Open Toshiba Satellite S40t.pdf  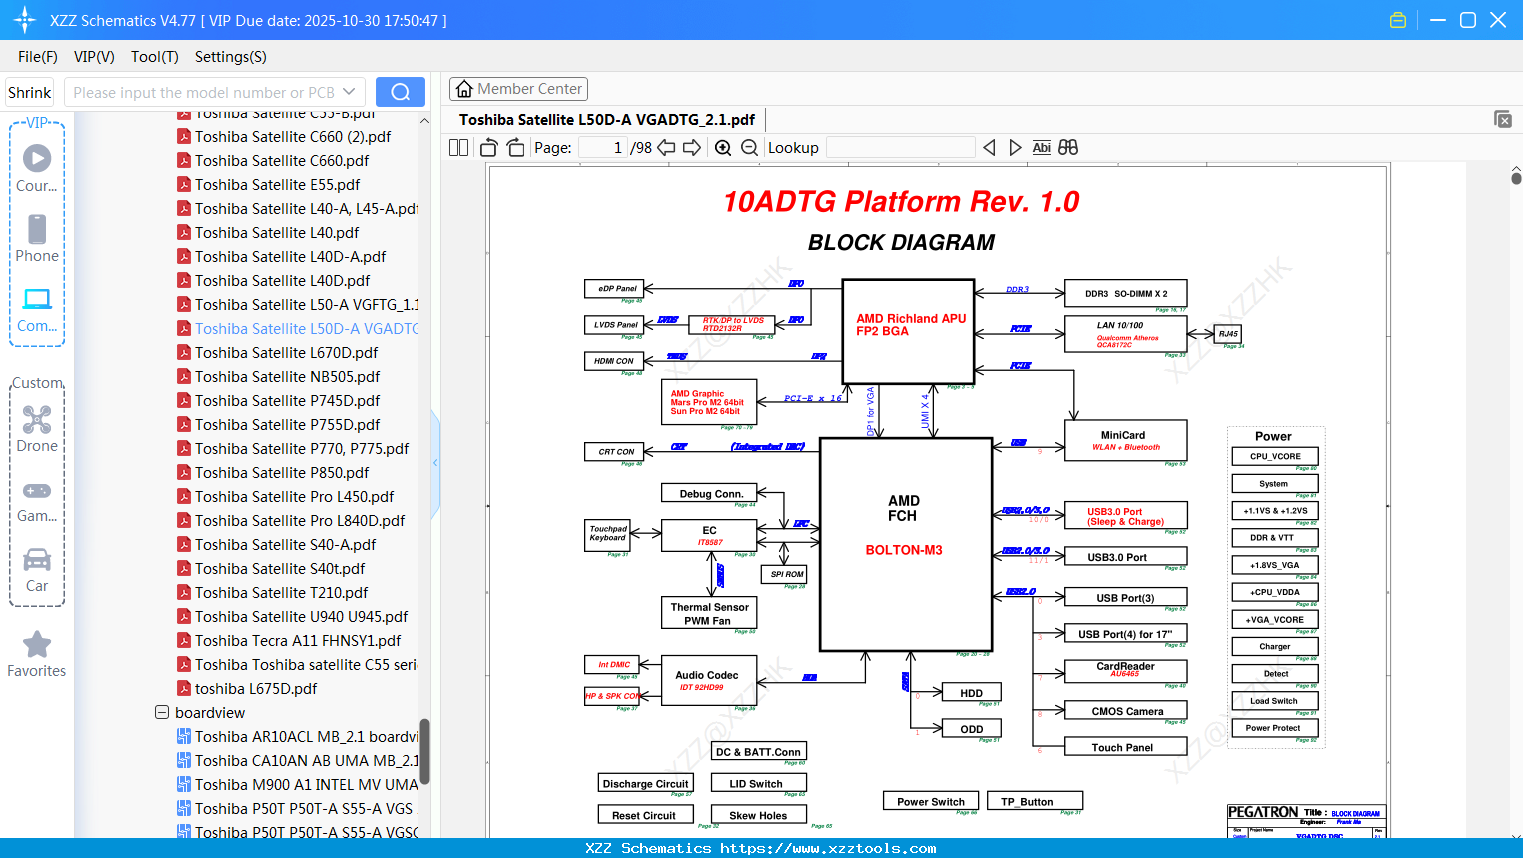pyautogui.click(x=280, y=568)
